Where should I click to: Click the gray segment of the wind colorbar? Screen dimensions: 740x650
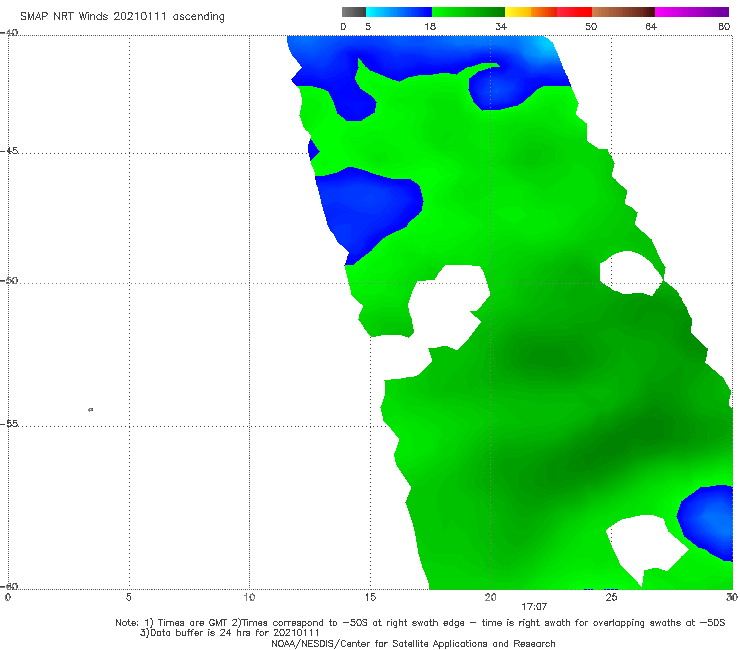354,12
